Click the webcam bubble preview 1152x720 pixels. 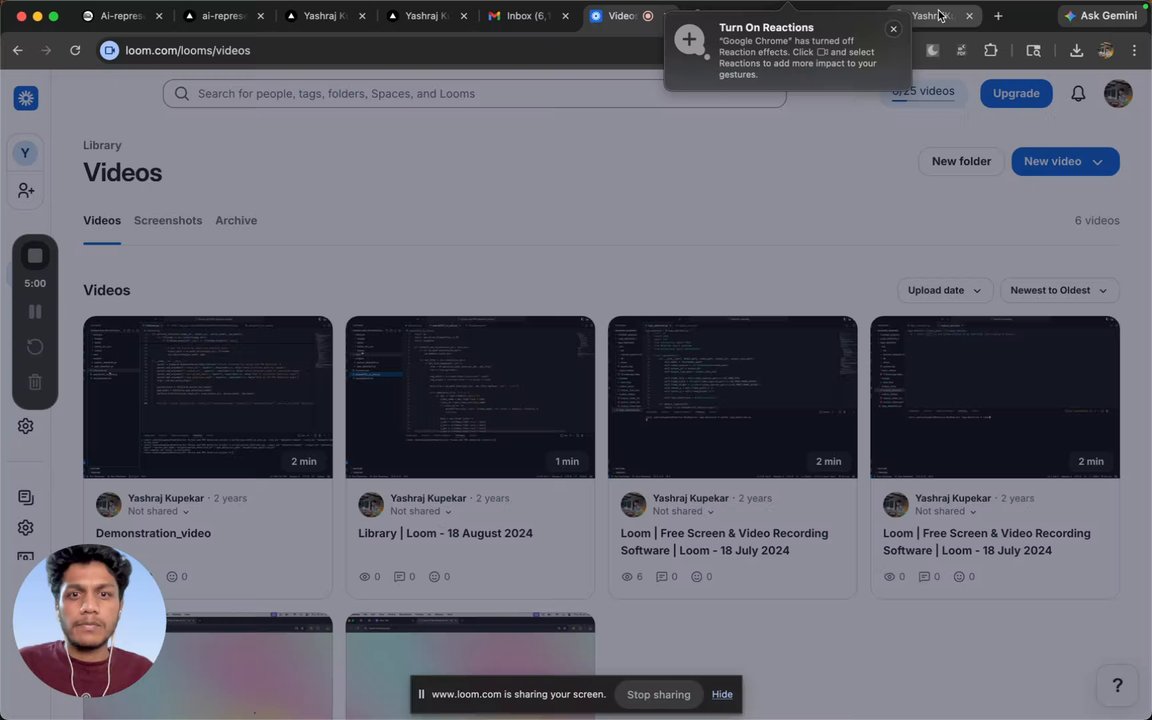point(89,621)
